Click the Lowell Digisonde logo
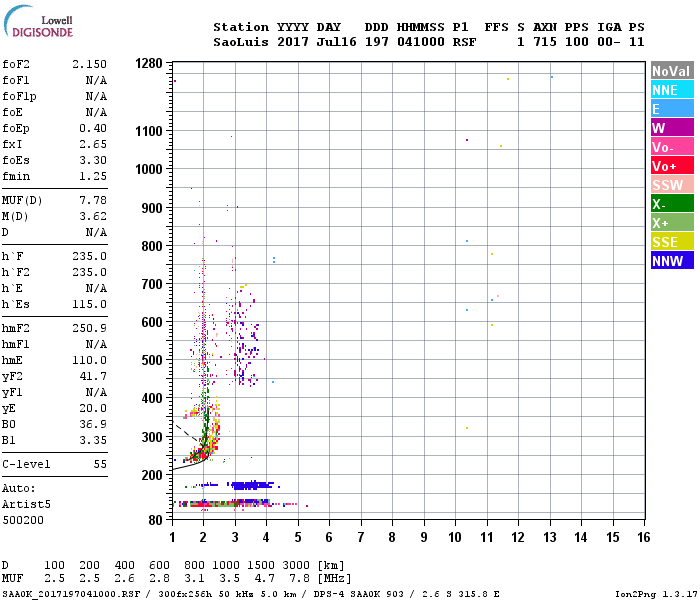 pos(38,22)
